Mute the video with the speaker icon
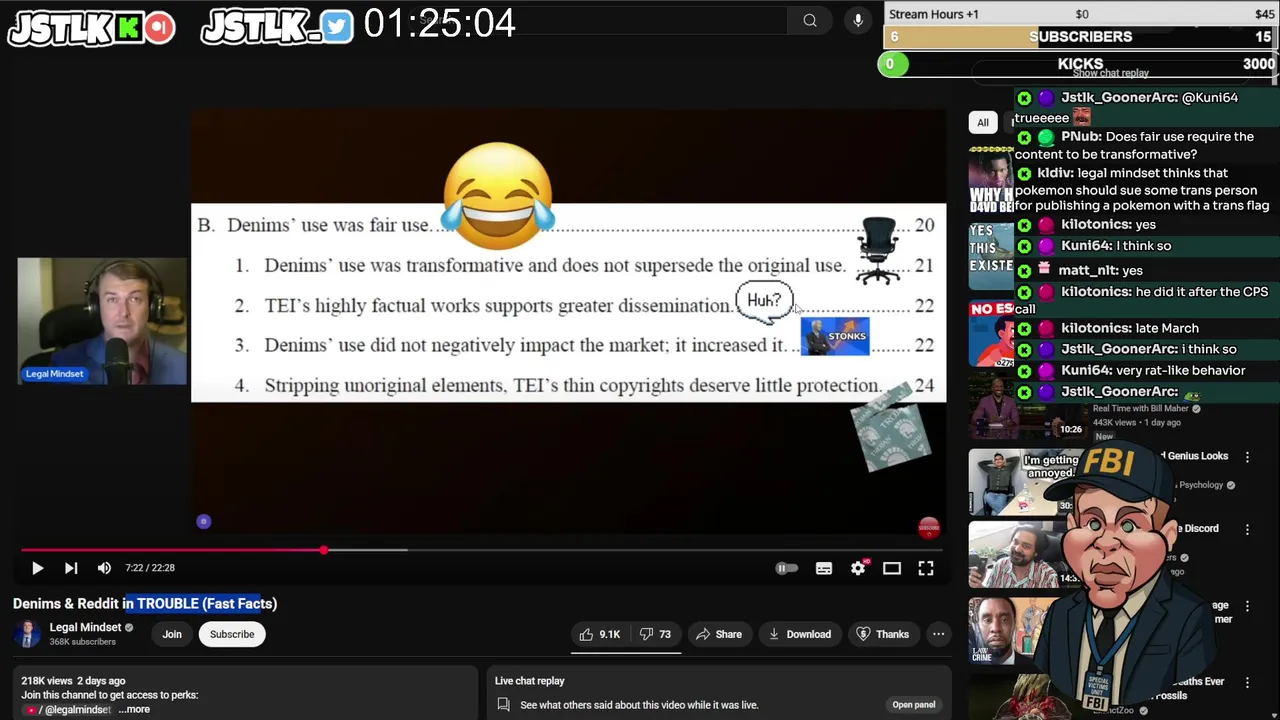Screen dimensions: 1280x720 104,568
